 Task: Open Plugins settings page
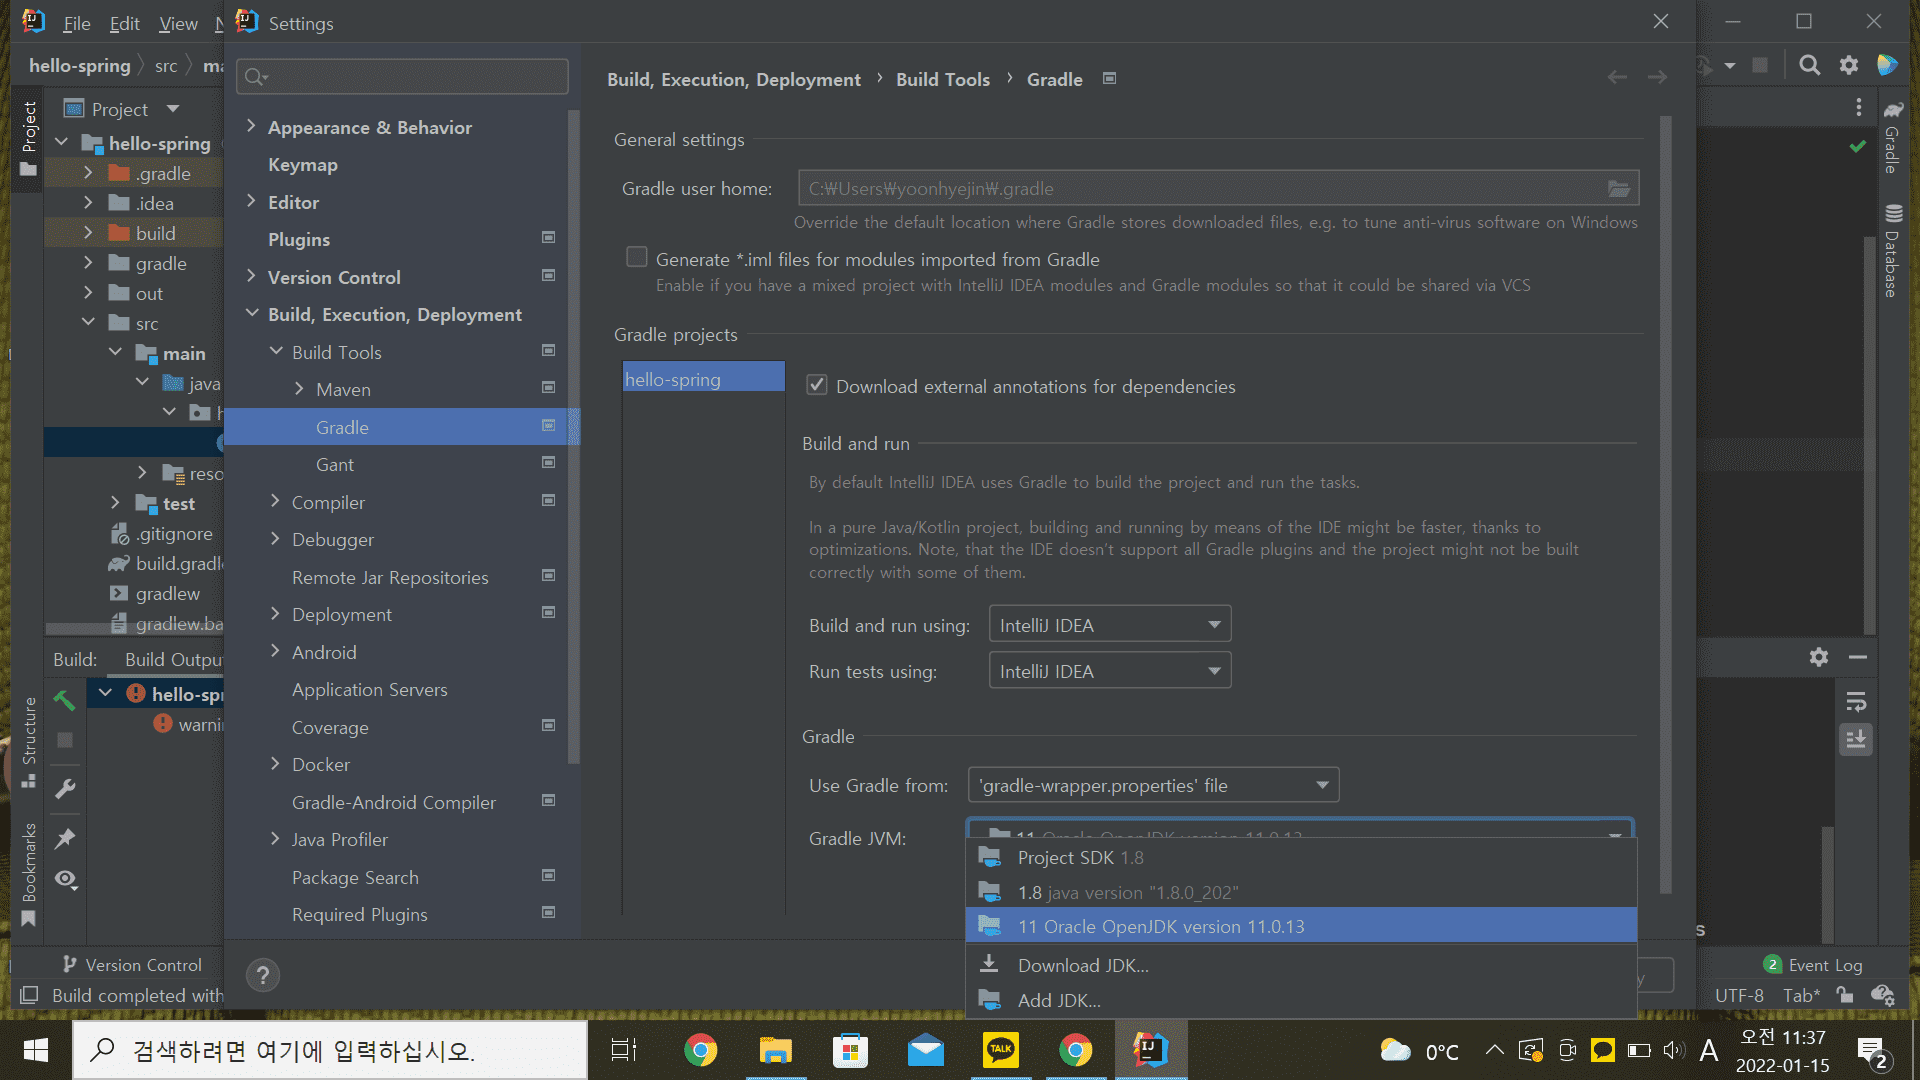pyautogui.click(x=298, y=239)
